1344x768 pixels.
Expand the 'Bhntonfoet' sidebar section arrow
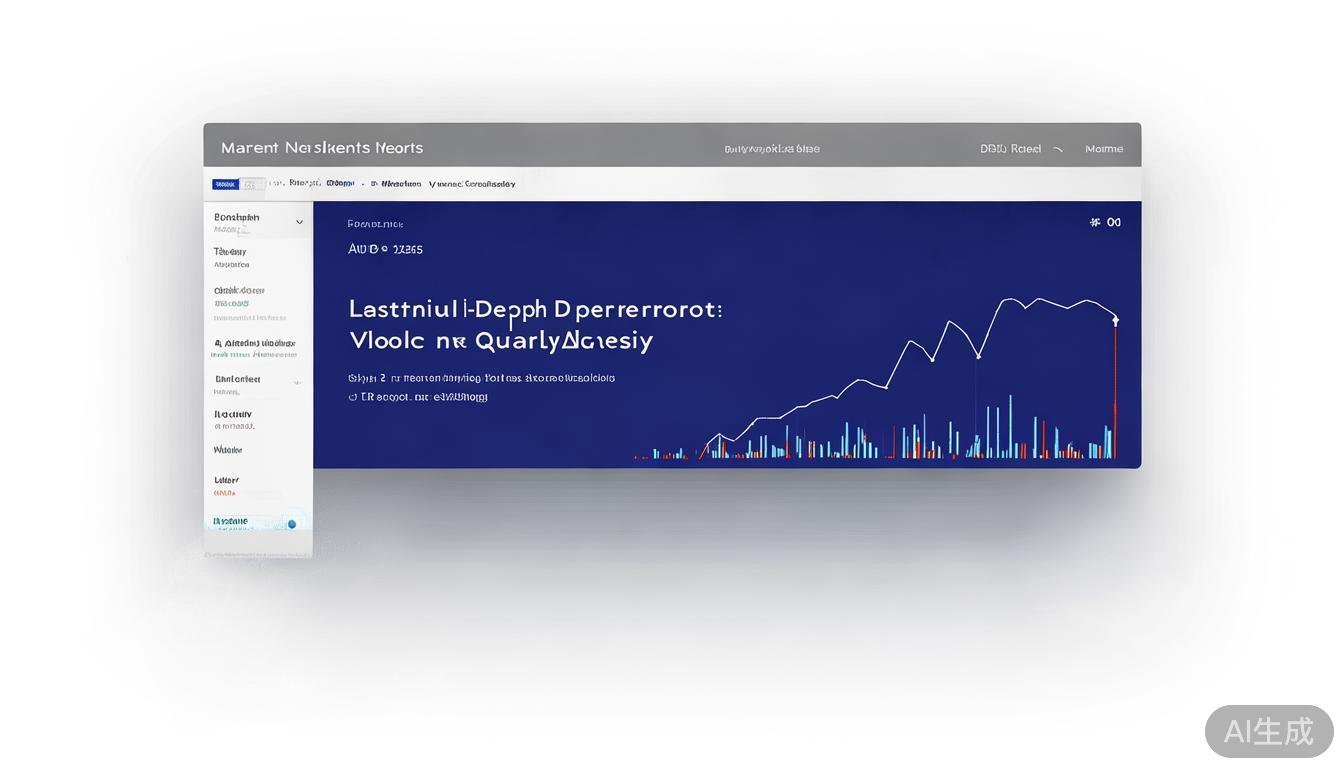[x=297, y=383]
